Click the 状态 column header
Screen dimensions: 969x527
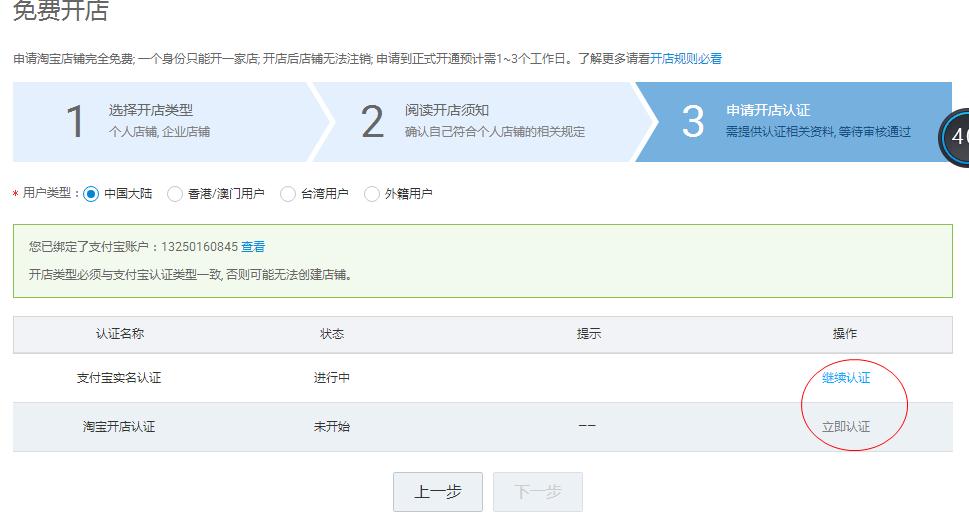click(332, 334)
